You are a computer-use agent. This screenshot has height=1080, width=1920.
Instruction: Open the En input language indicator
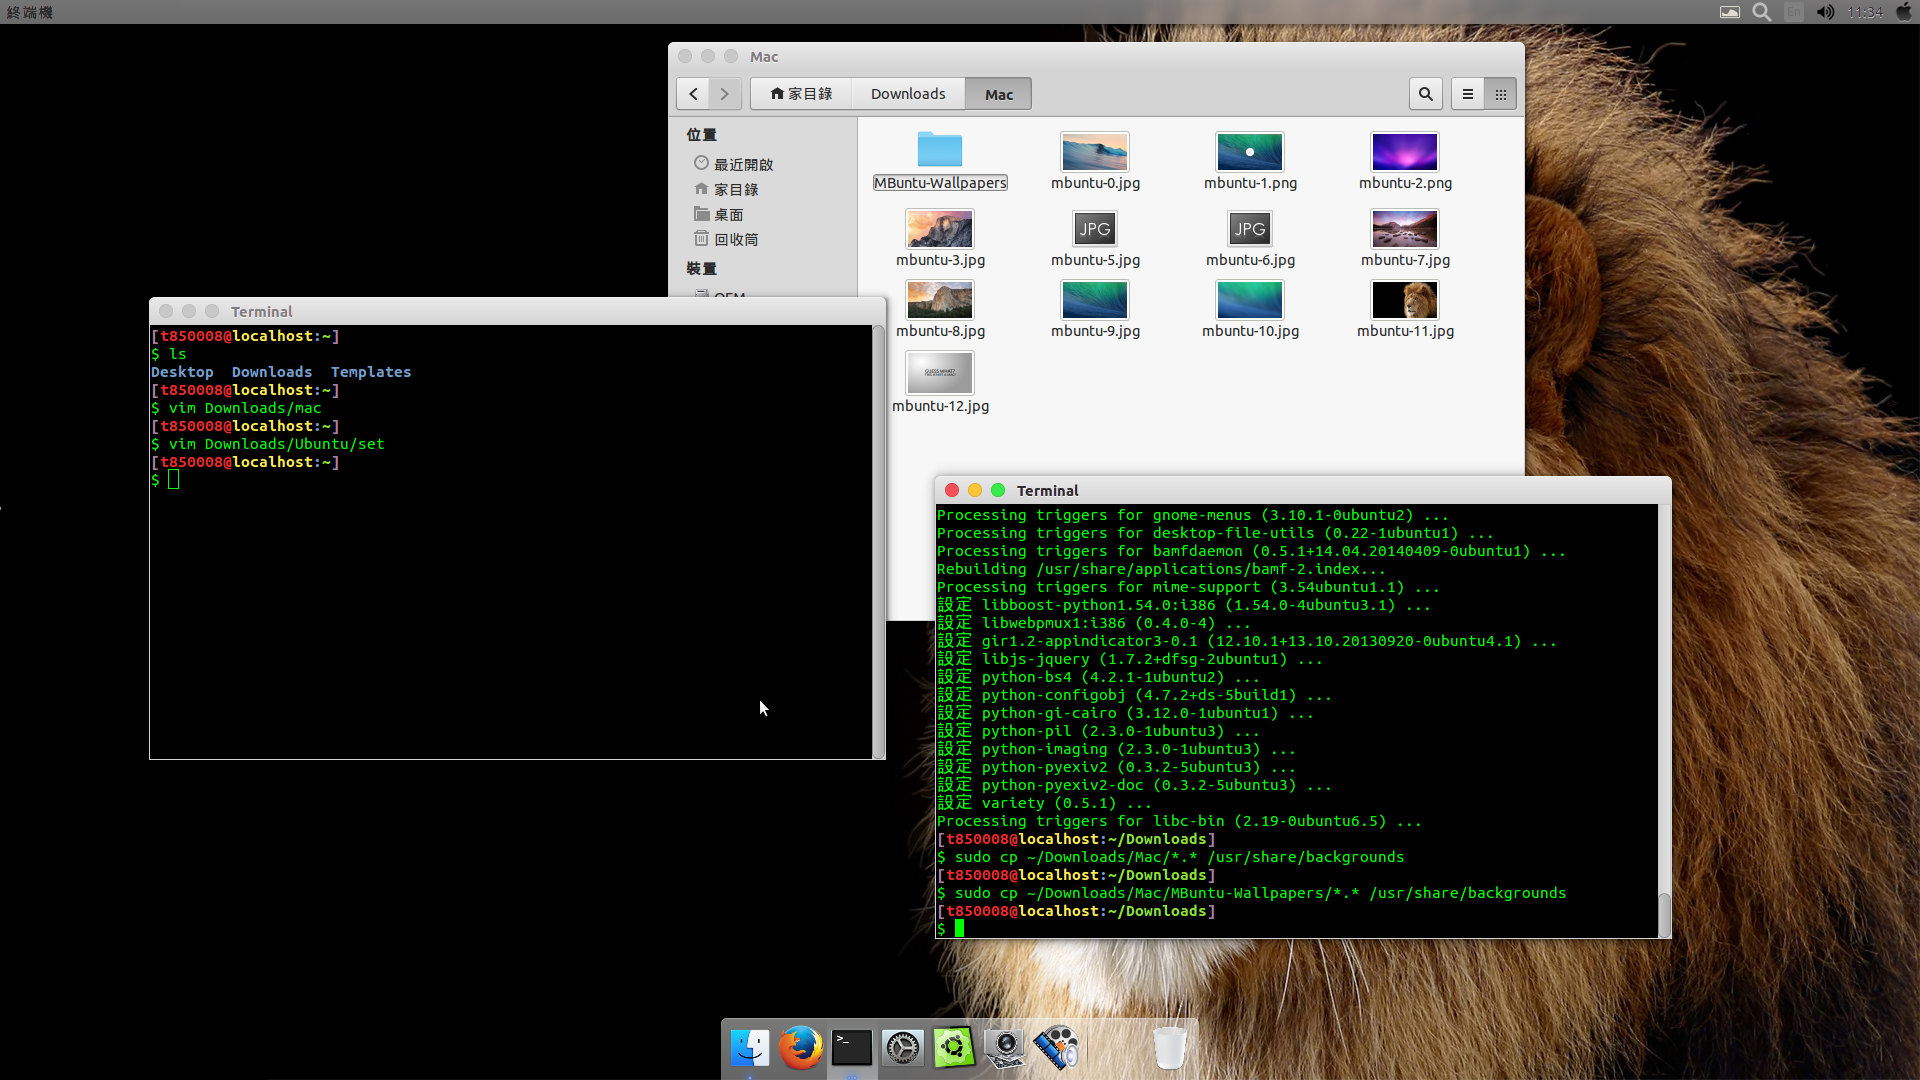point(1794,12)
